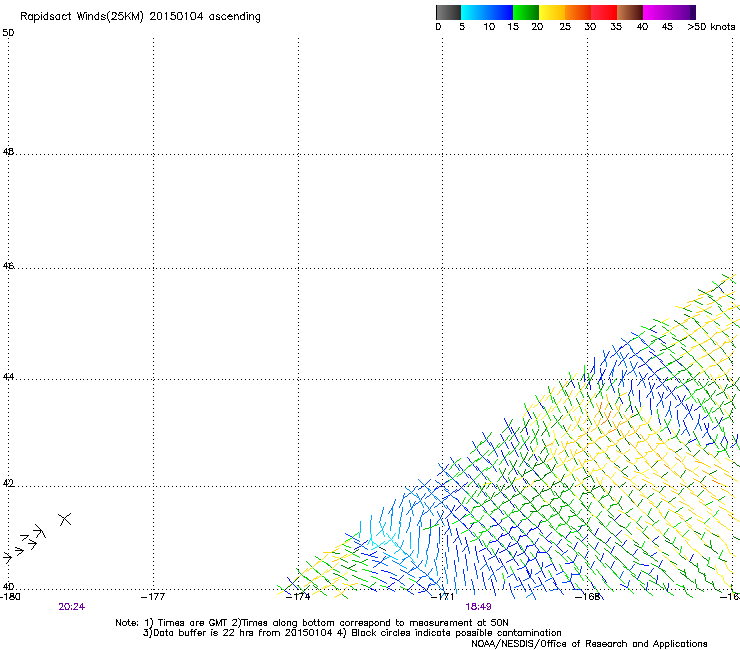Screen dimensions: 740x650
Task: Click the black X marker on the map
Action: click(65, 519)
